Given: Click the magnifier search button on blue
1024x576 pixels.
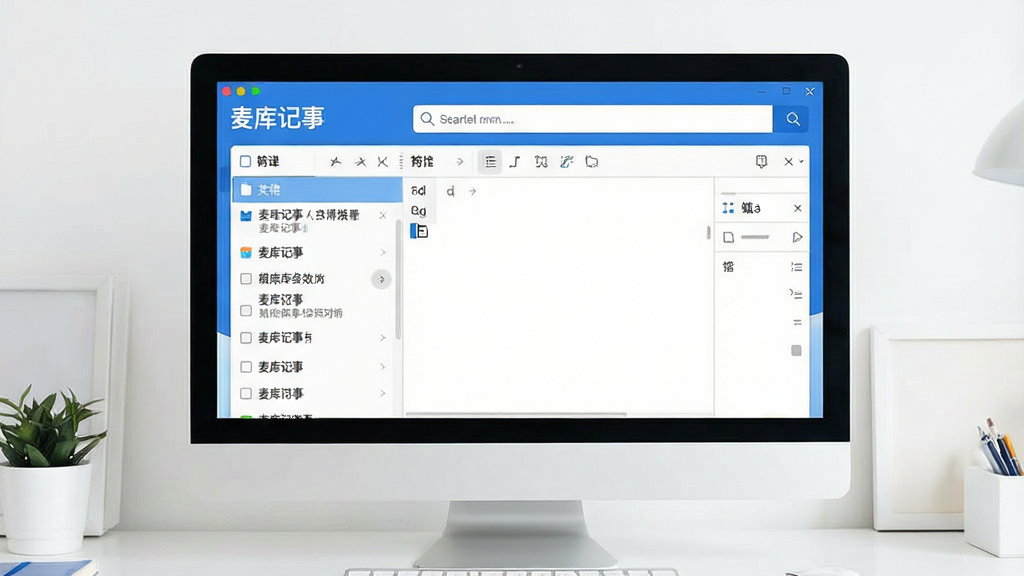Looking at the screenshot, I should [x=793, y=119].
